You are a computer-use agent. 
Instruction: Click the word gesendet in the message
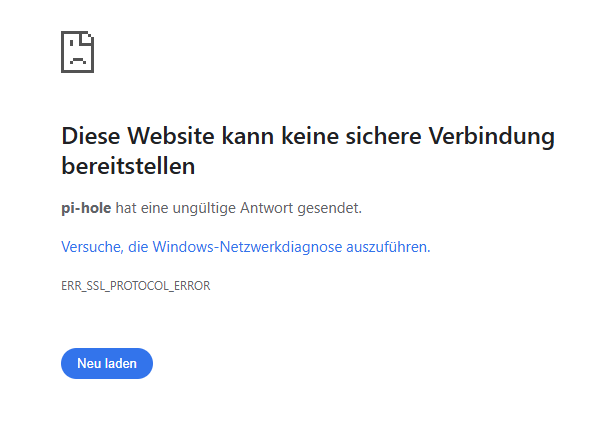pos(329,208)
